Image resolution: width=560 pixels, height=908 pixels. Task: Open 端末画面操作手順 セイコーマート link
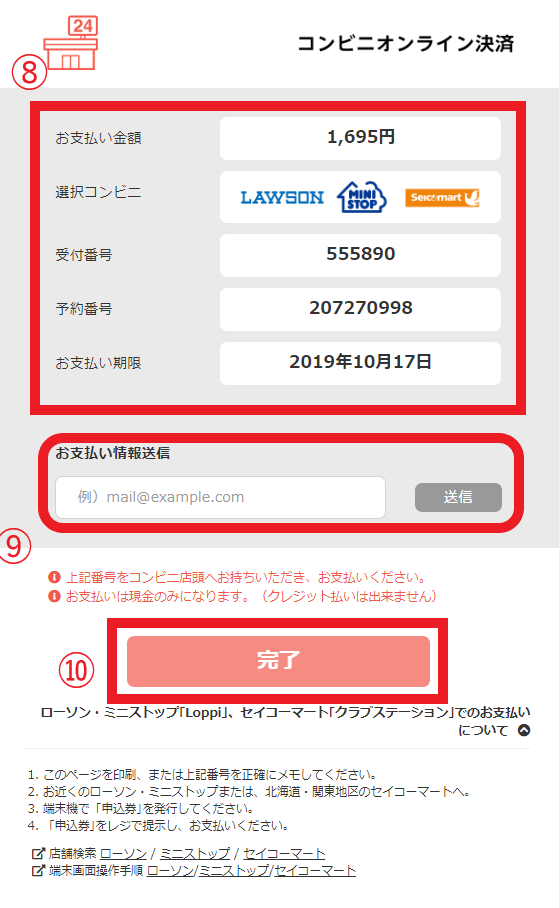click(315, 870)
